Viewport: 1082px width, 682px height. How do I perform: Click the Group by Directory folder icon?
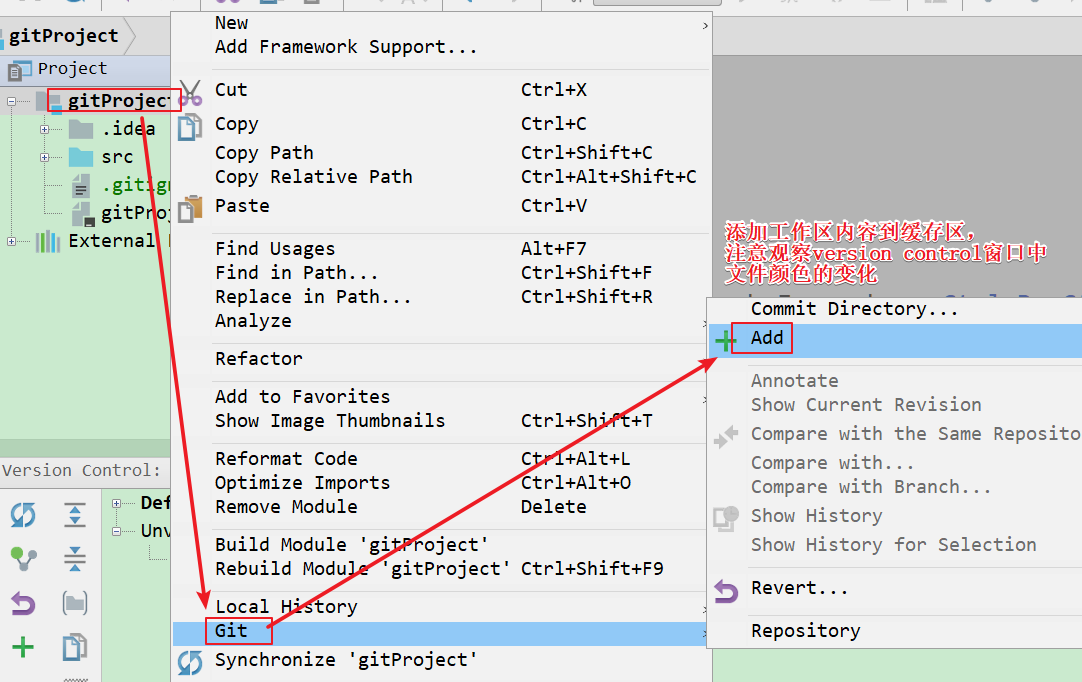(x=75, y=603)
